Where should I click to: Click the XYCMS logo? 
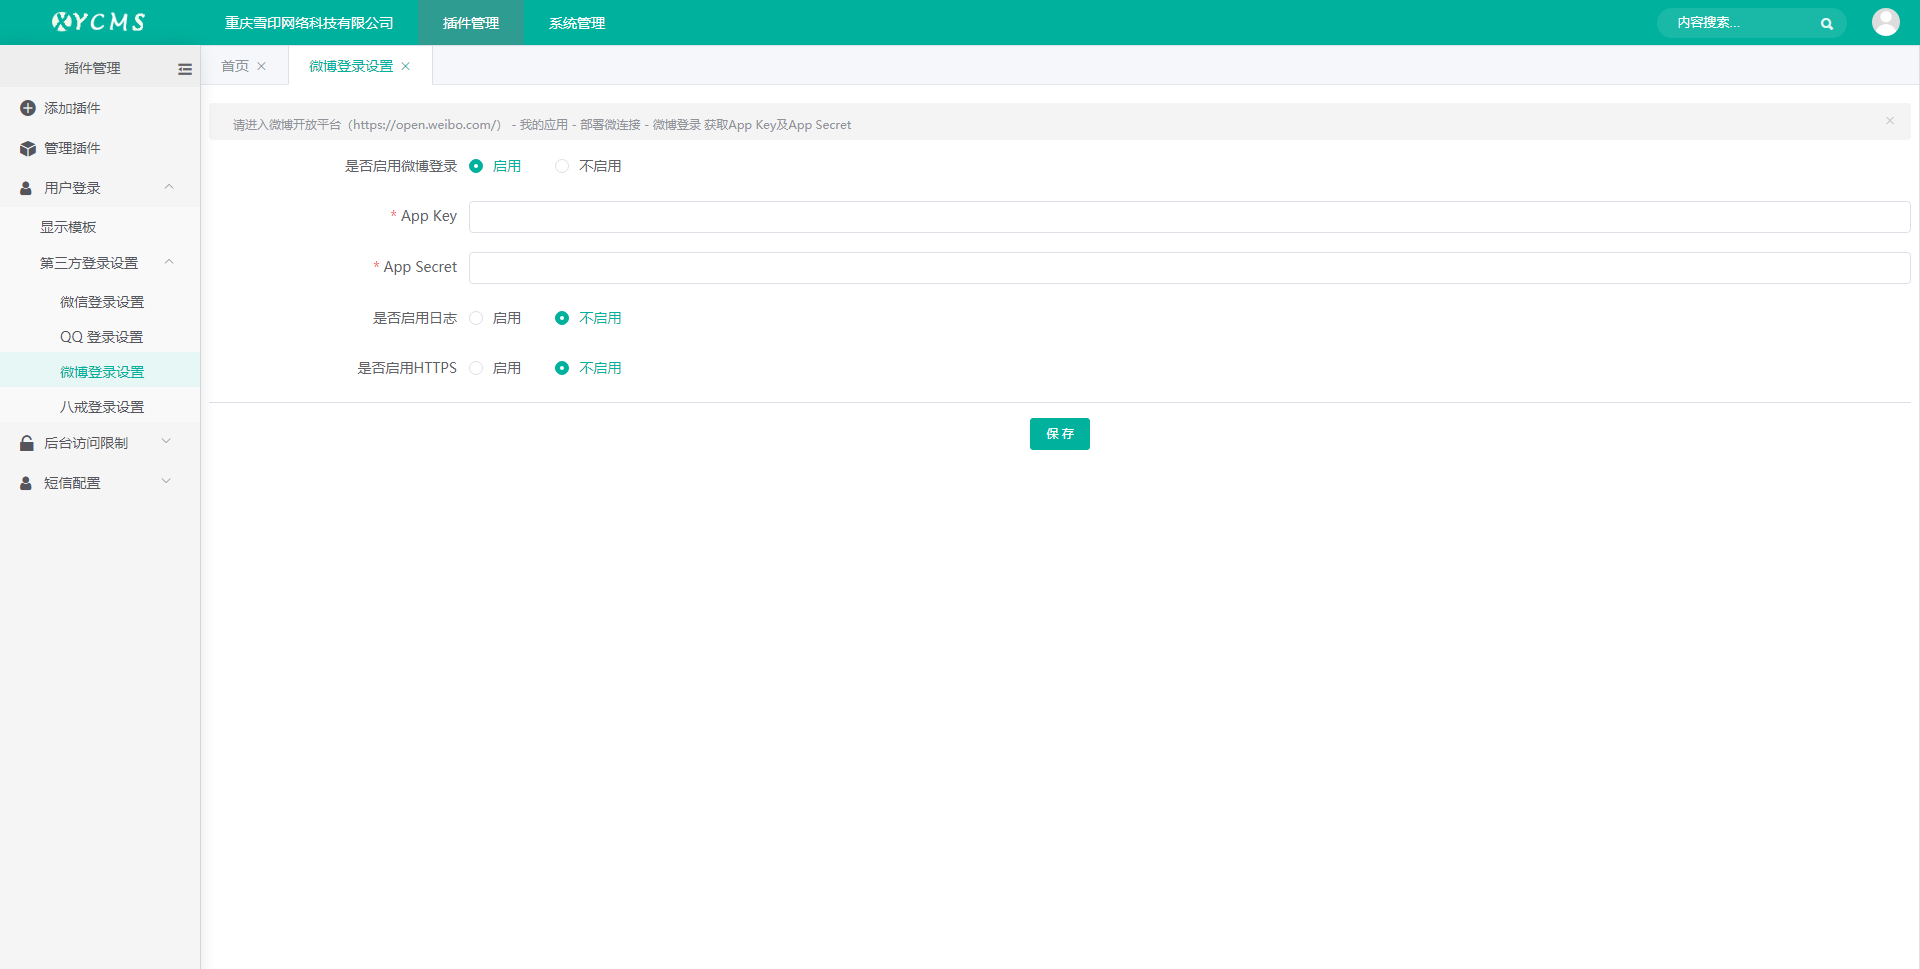(99, 22)
